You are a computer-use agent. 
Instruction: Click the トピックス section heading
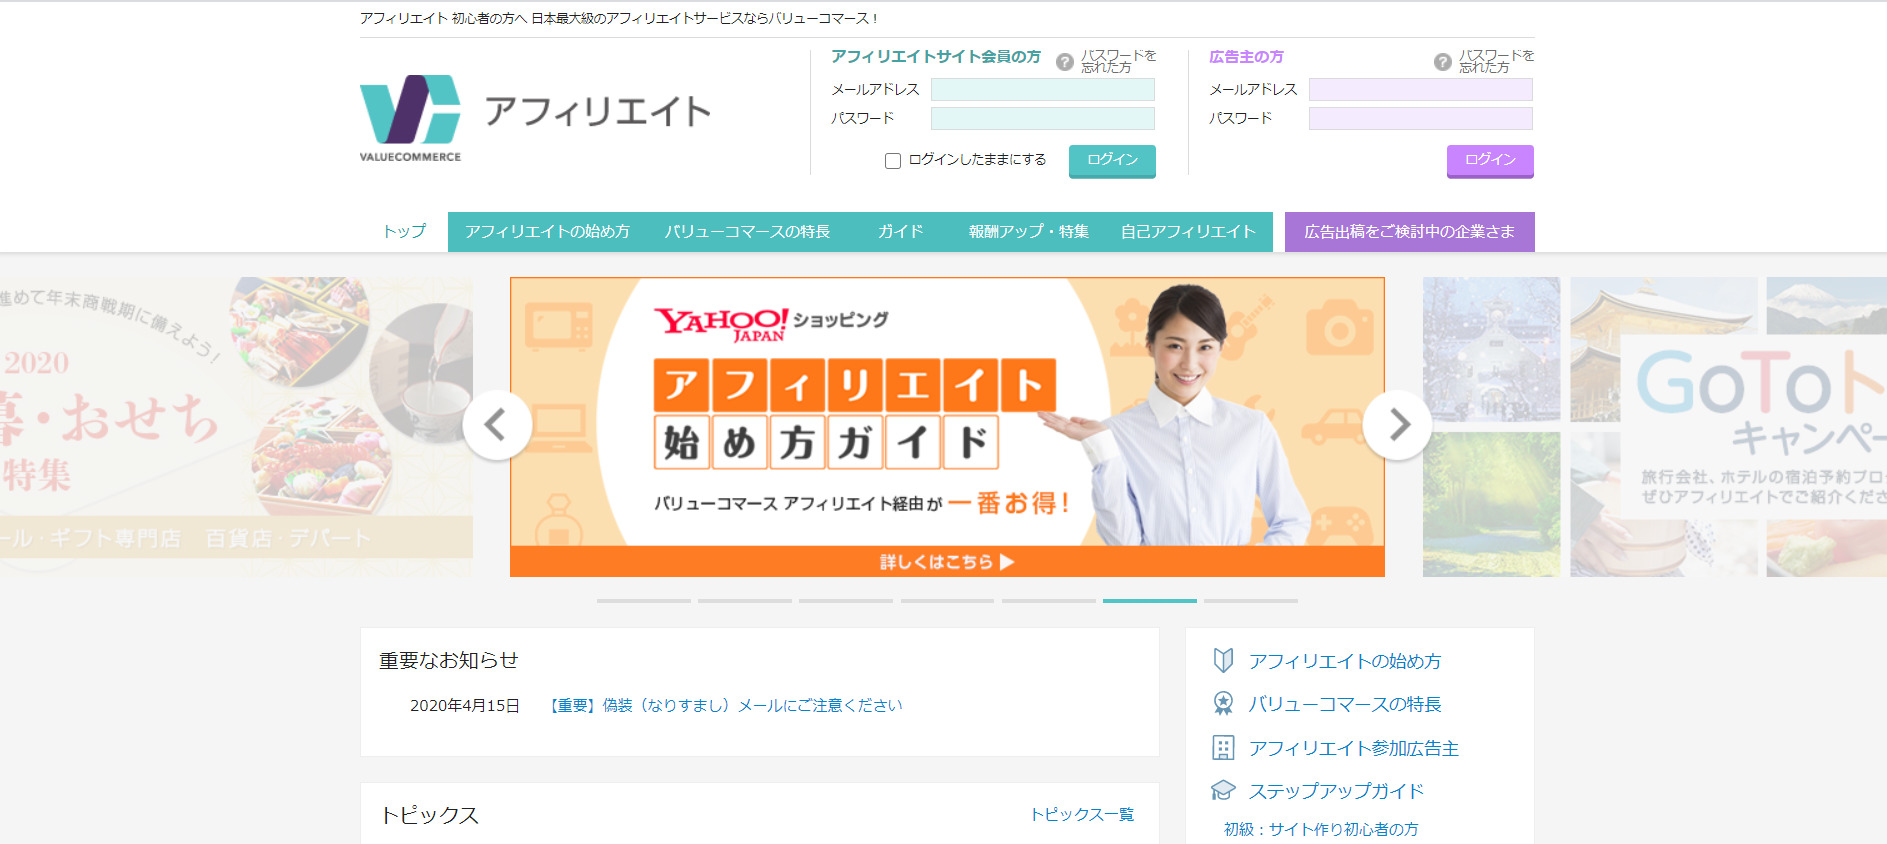[x=430, y=815]
